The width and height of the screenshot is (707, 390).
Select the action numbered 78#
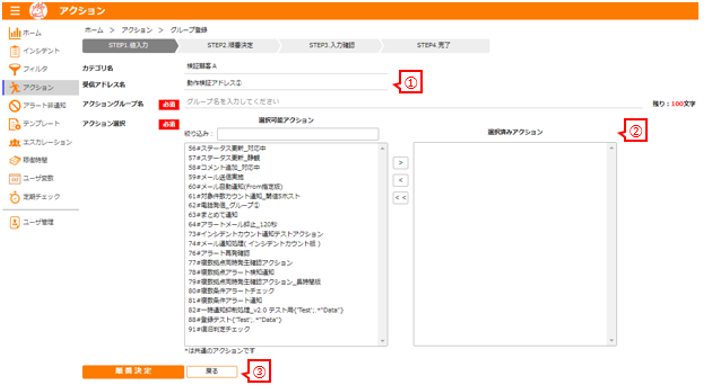[x=231, y=272]
